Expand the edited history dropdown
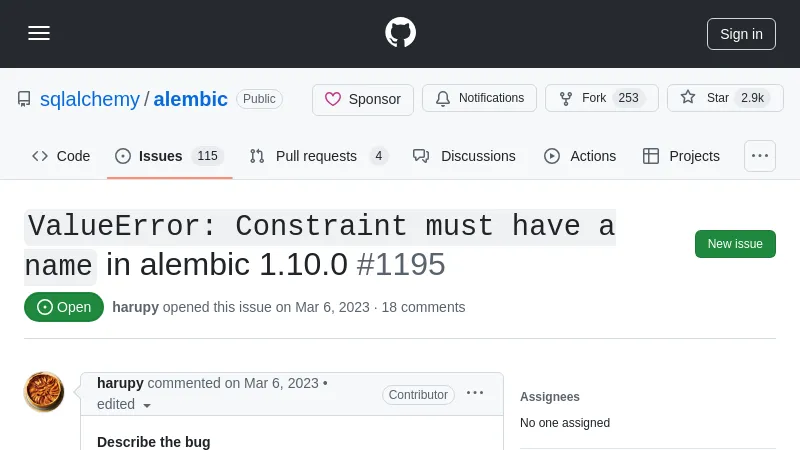This screenshot has height=450, width=800. tap(147, 405)
